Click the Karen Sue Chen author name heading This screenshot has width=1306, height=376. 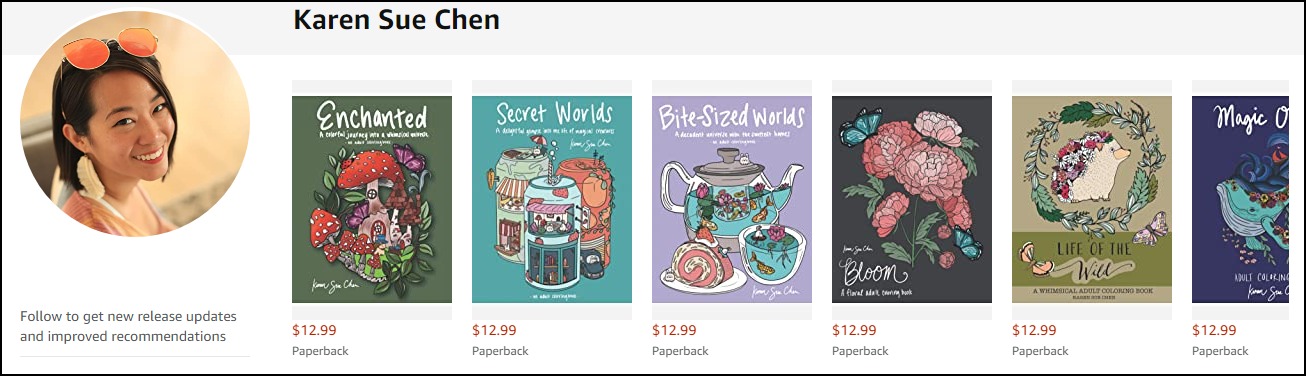pyautogui.click(x=396, y=19)
